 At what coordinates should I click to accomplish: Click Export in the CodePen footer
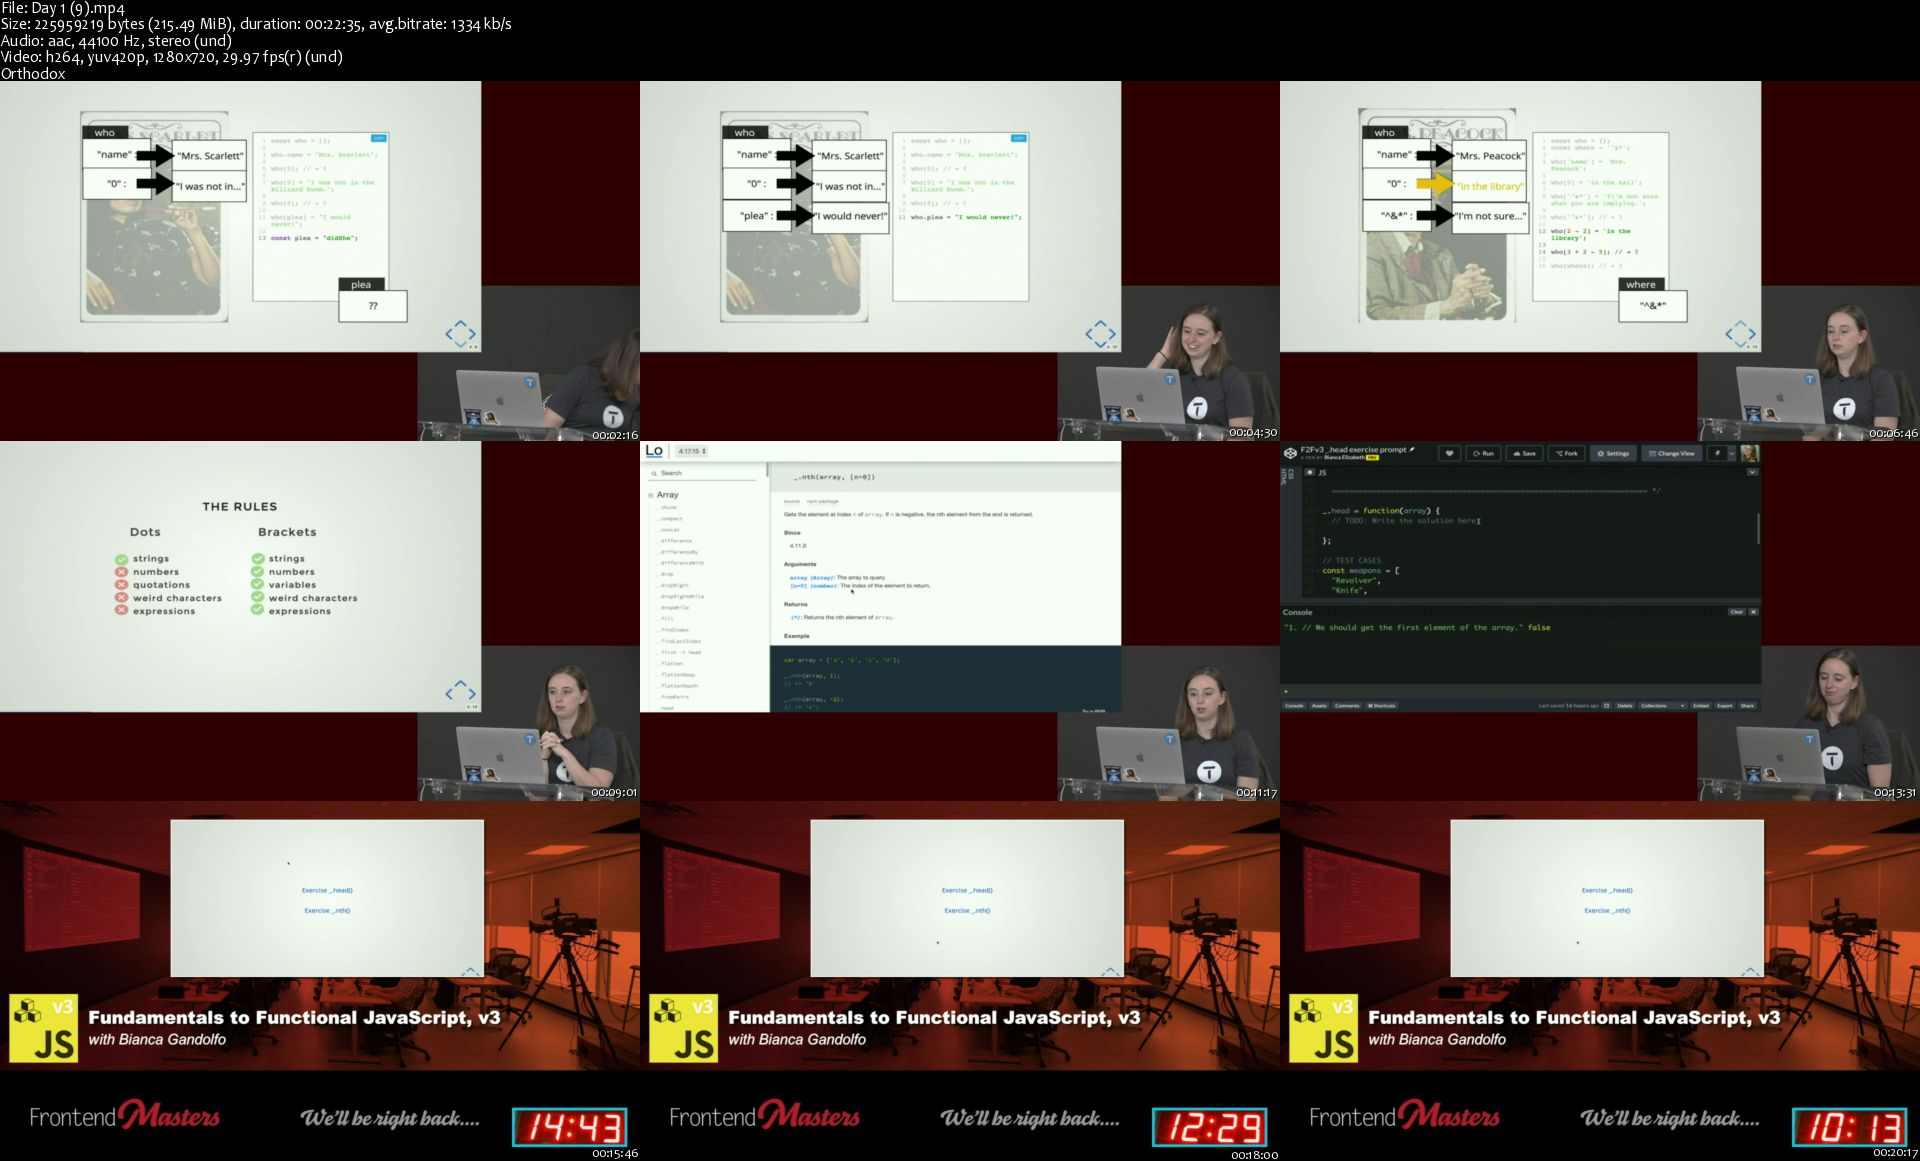pyautogui.click(x=1725, y=706)
